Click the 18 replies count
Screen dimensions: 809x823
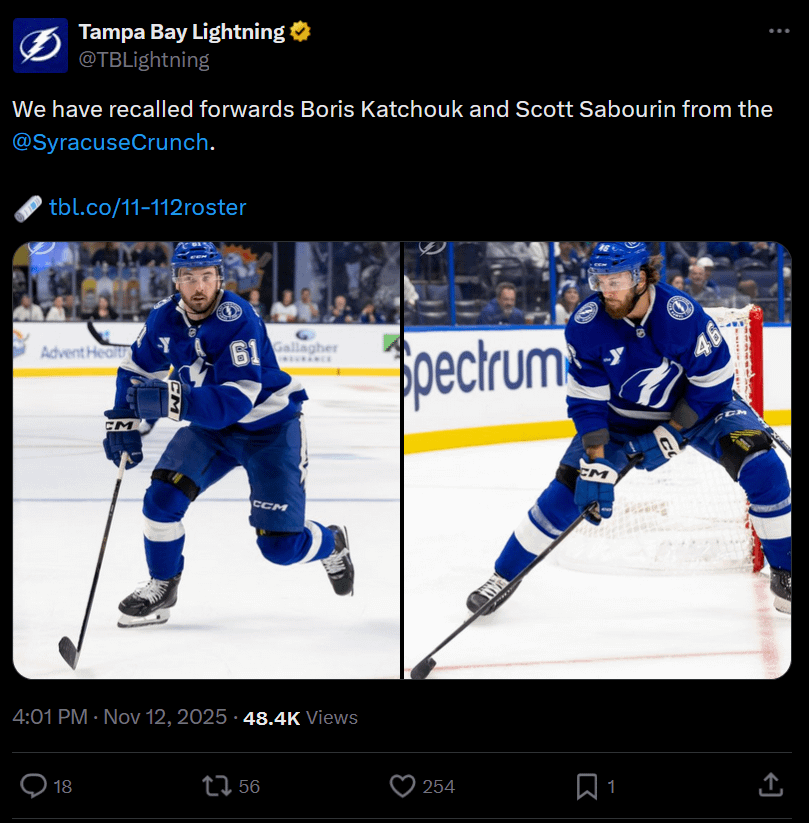click(57, 788)
